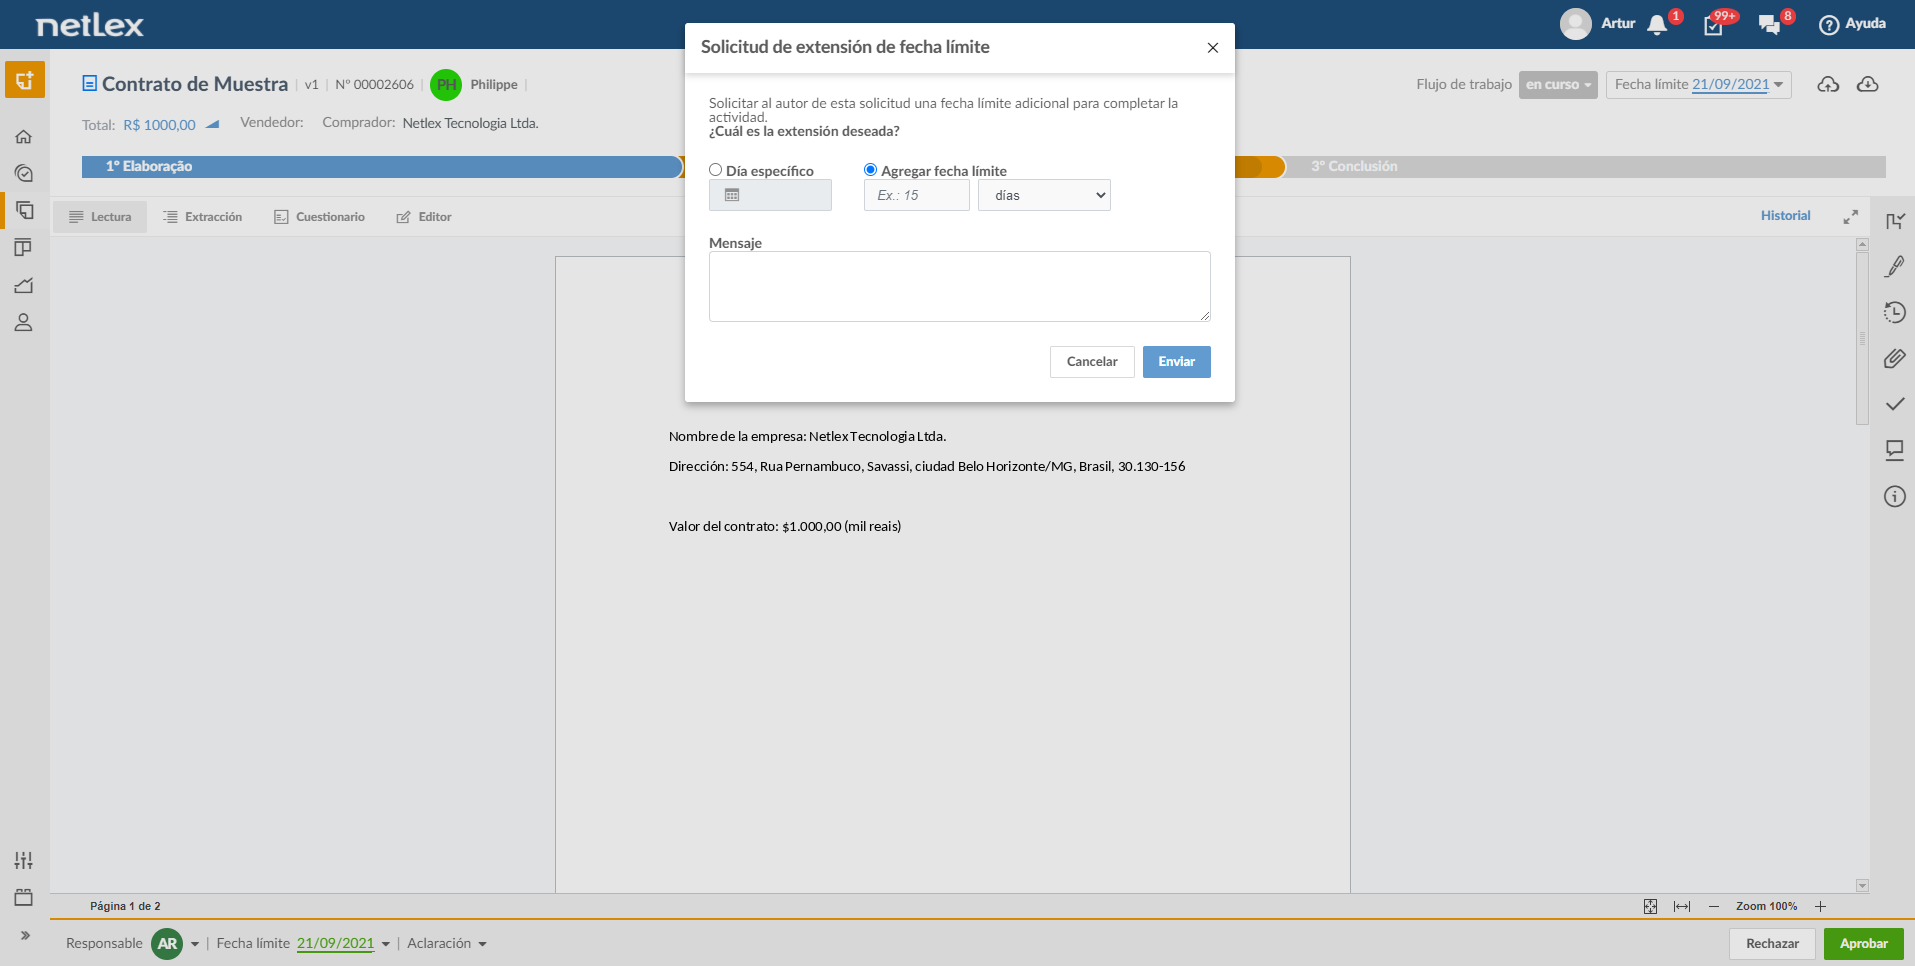Click into the Mensaje text area
Image resolution: width=1915 pixels, height=966 pixels.
tap(959, 286)
